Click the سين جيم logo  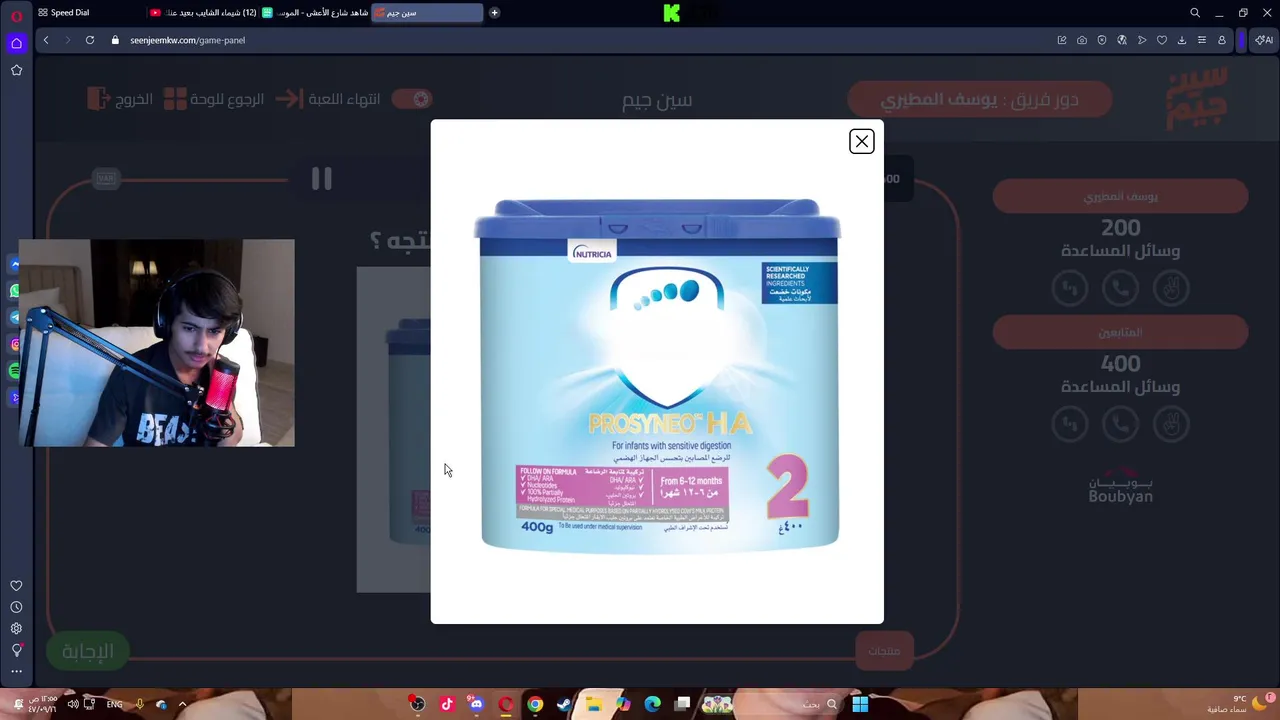[x=1197, y=98]
